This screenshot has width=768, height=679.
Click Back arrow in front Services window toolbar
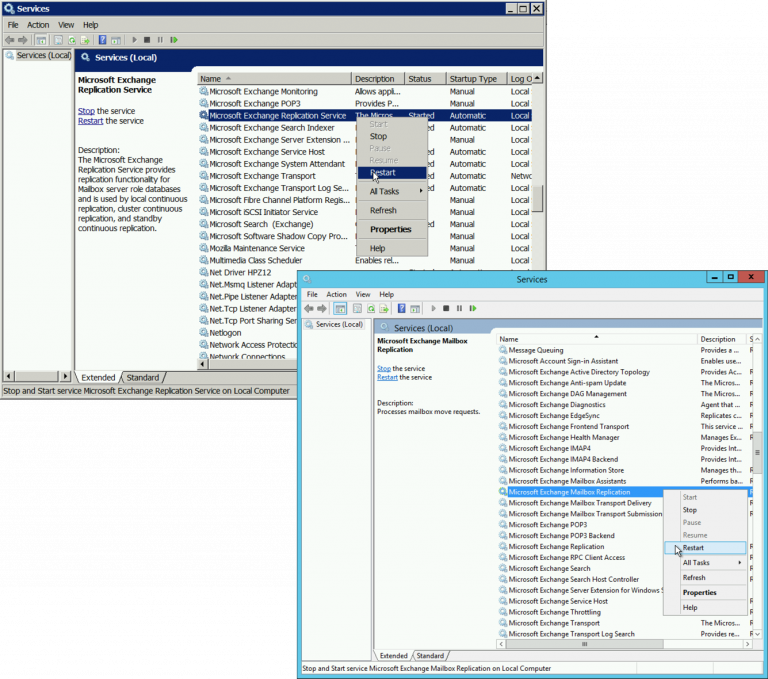309,309
